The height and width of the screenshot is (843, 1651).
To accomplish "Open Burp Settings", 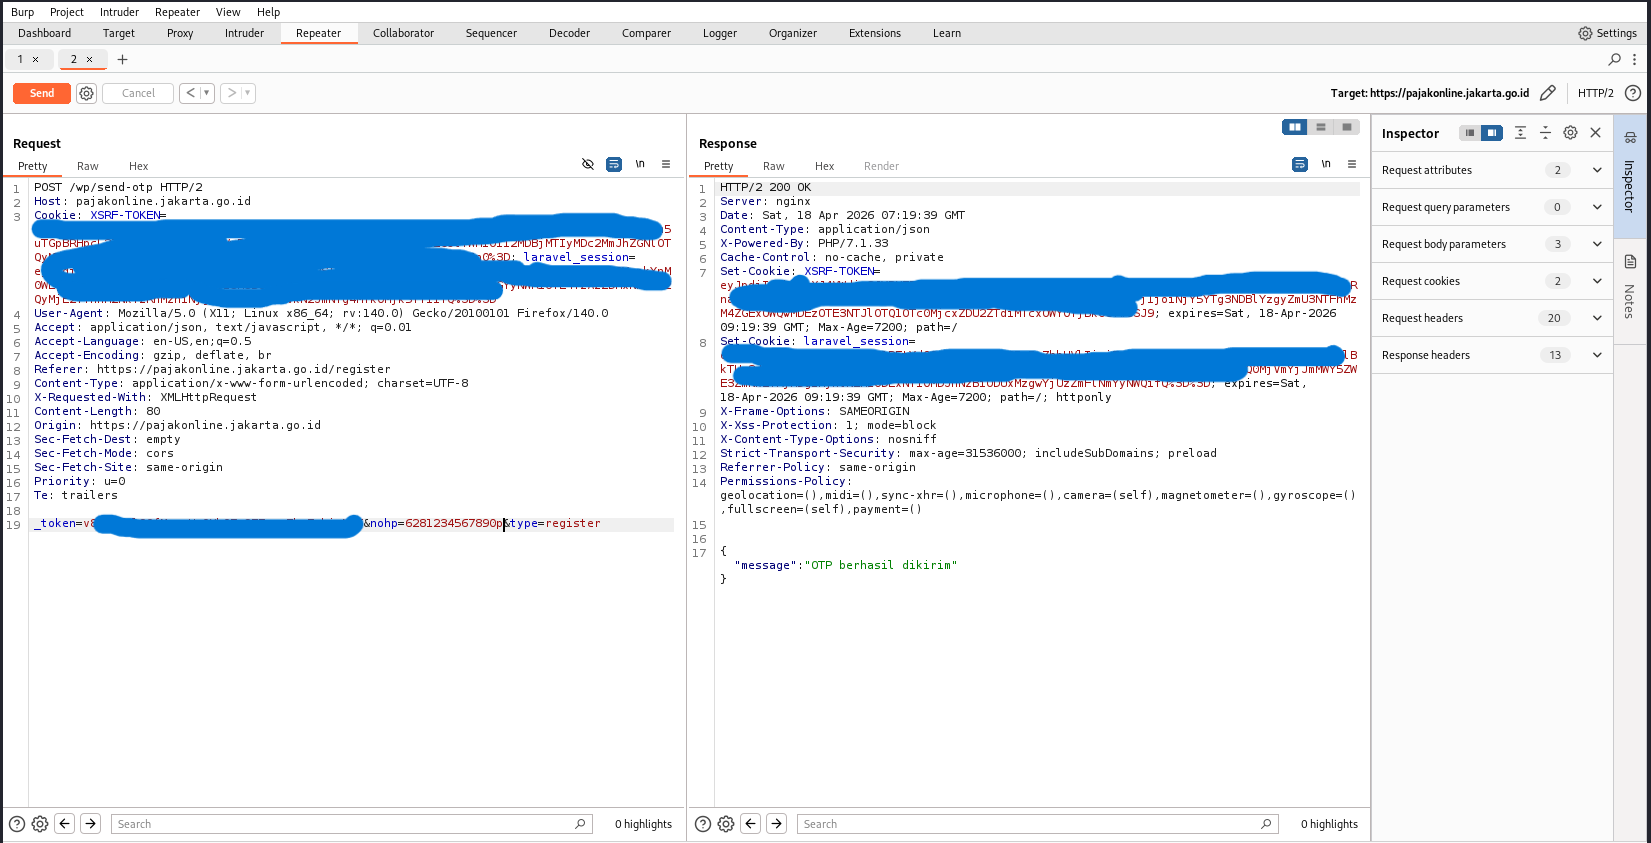I will (x=1607, y=33).
